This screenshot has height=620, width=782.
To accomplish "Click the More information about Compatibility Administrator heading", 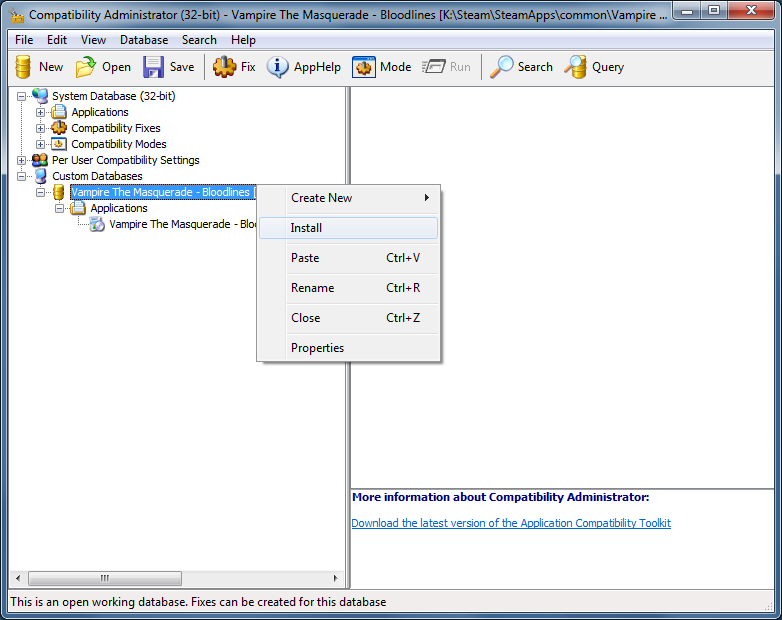I will coord(501,497).
